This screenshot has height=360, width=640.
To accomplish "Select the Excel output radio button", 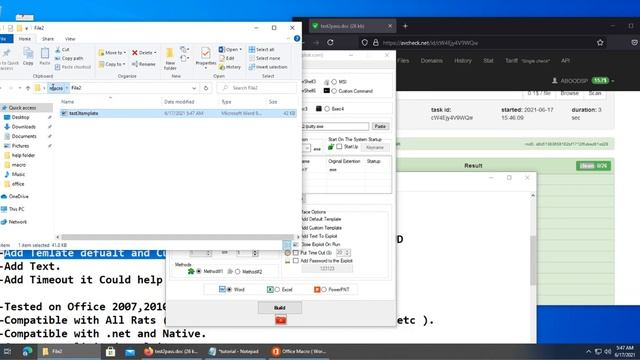I will point(278,289).
